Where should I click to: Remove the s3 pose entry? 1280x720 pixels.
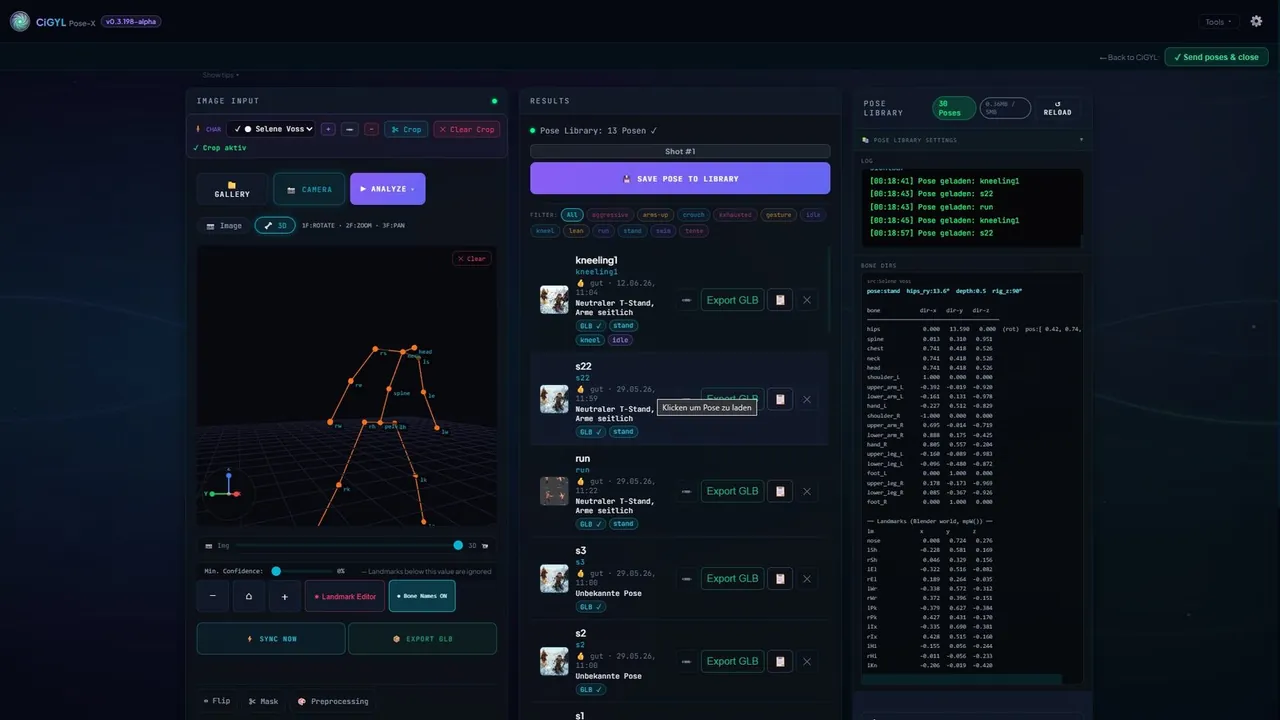[x=807, y=578]
